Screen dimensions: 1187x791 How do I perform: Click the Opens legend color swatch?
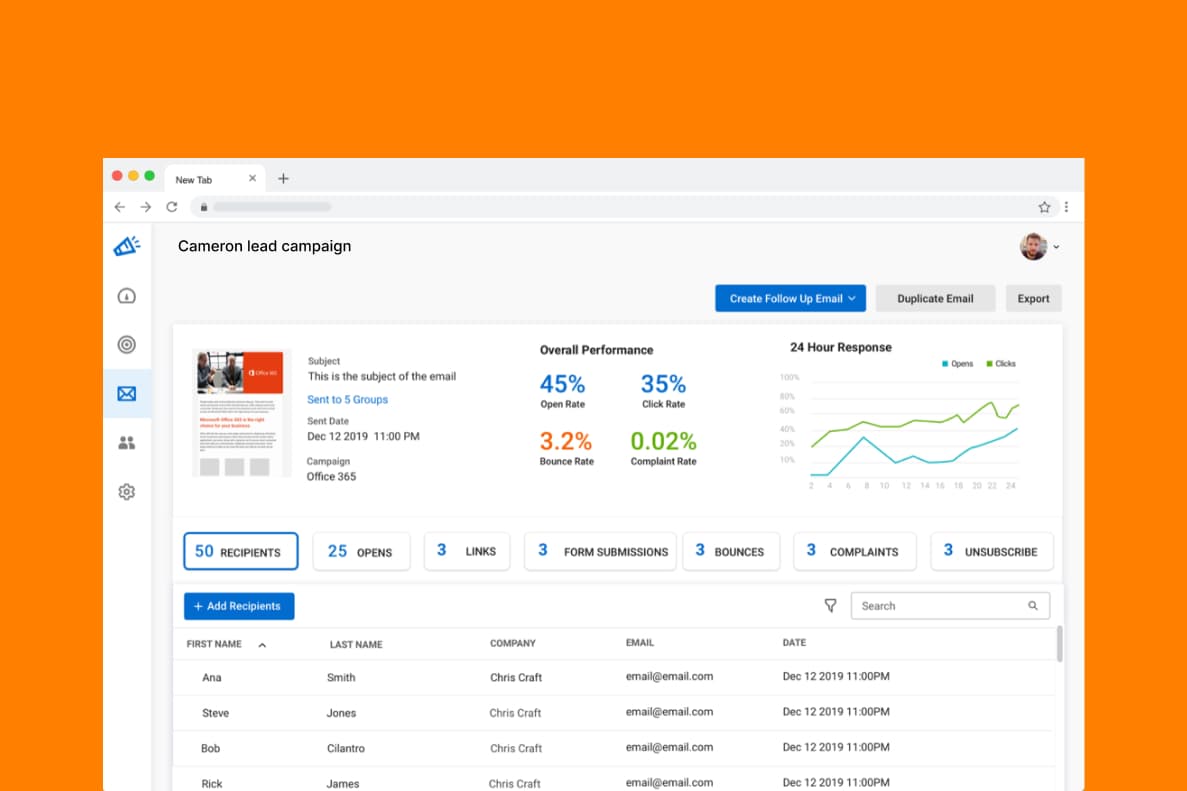point(945,364)
